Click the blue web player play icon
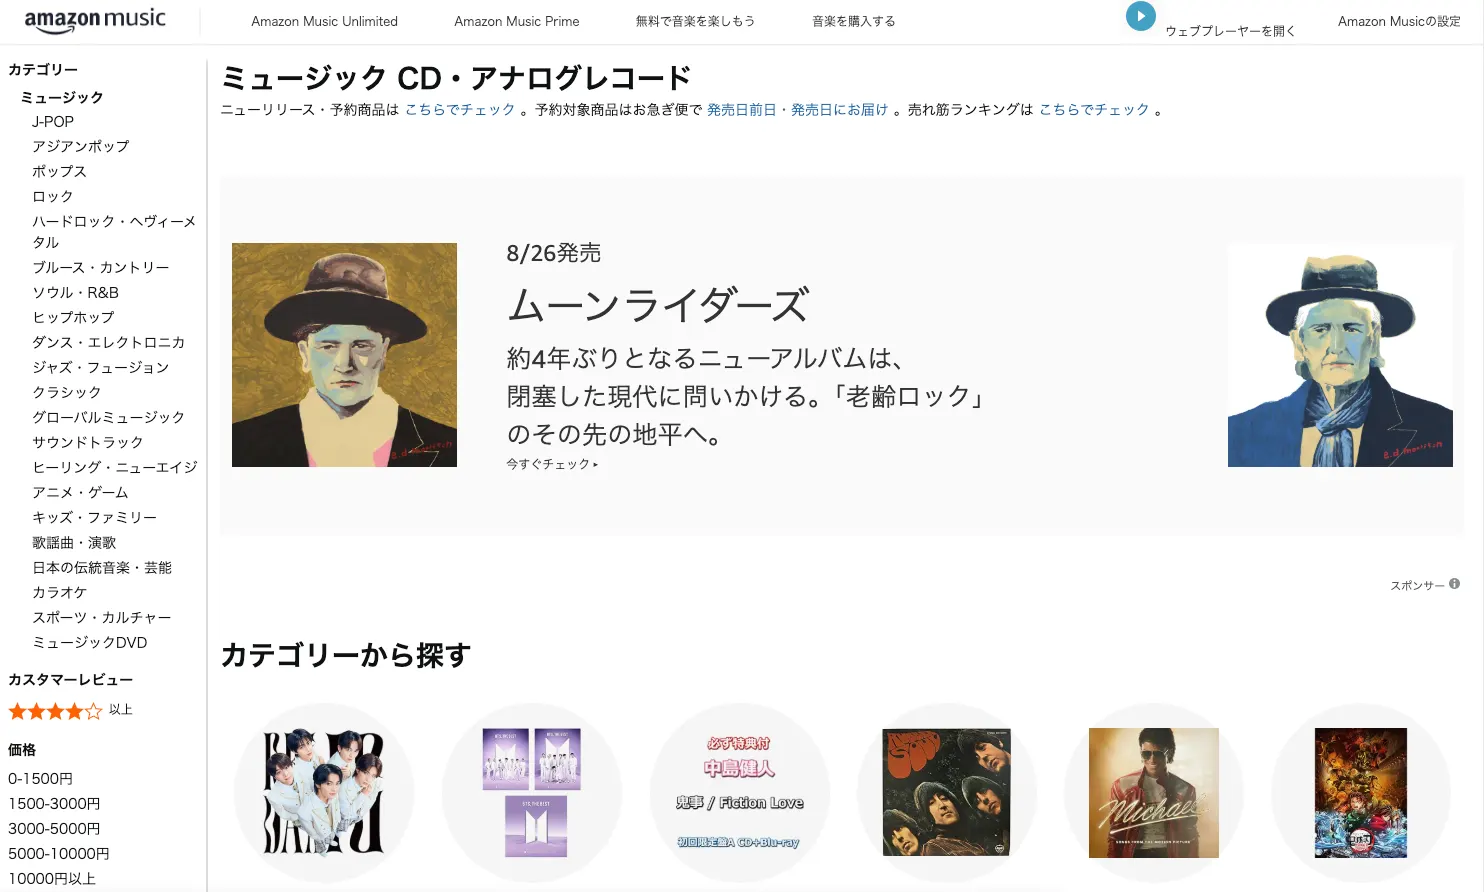 click(x=1141, y=16)
